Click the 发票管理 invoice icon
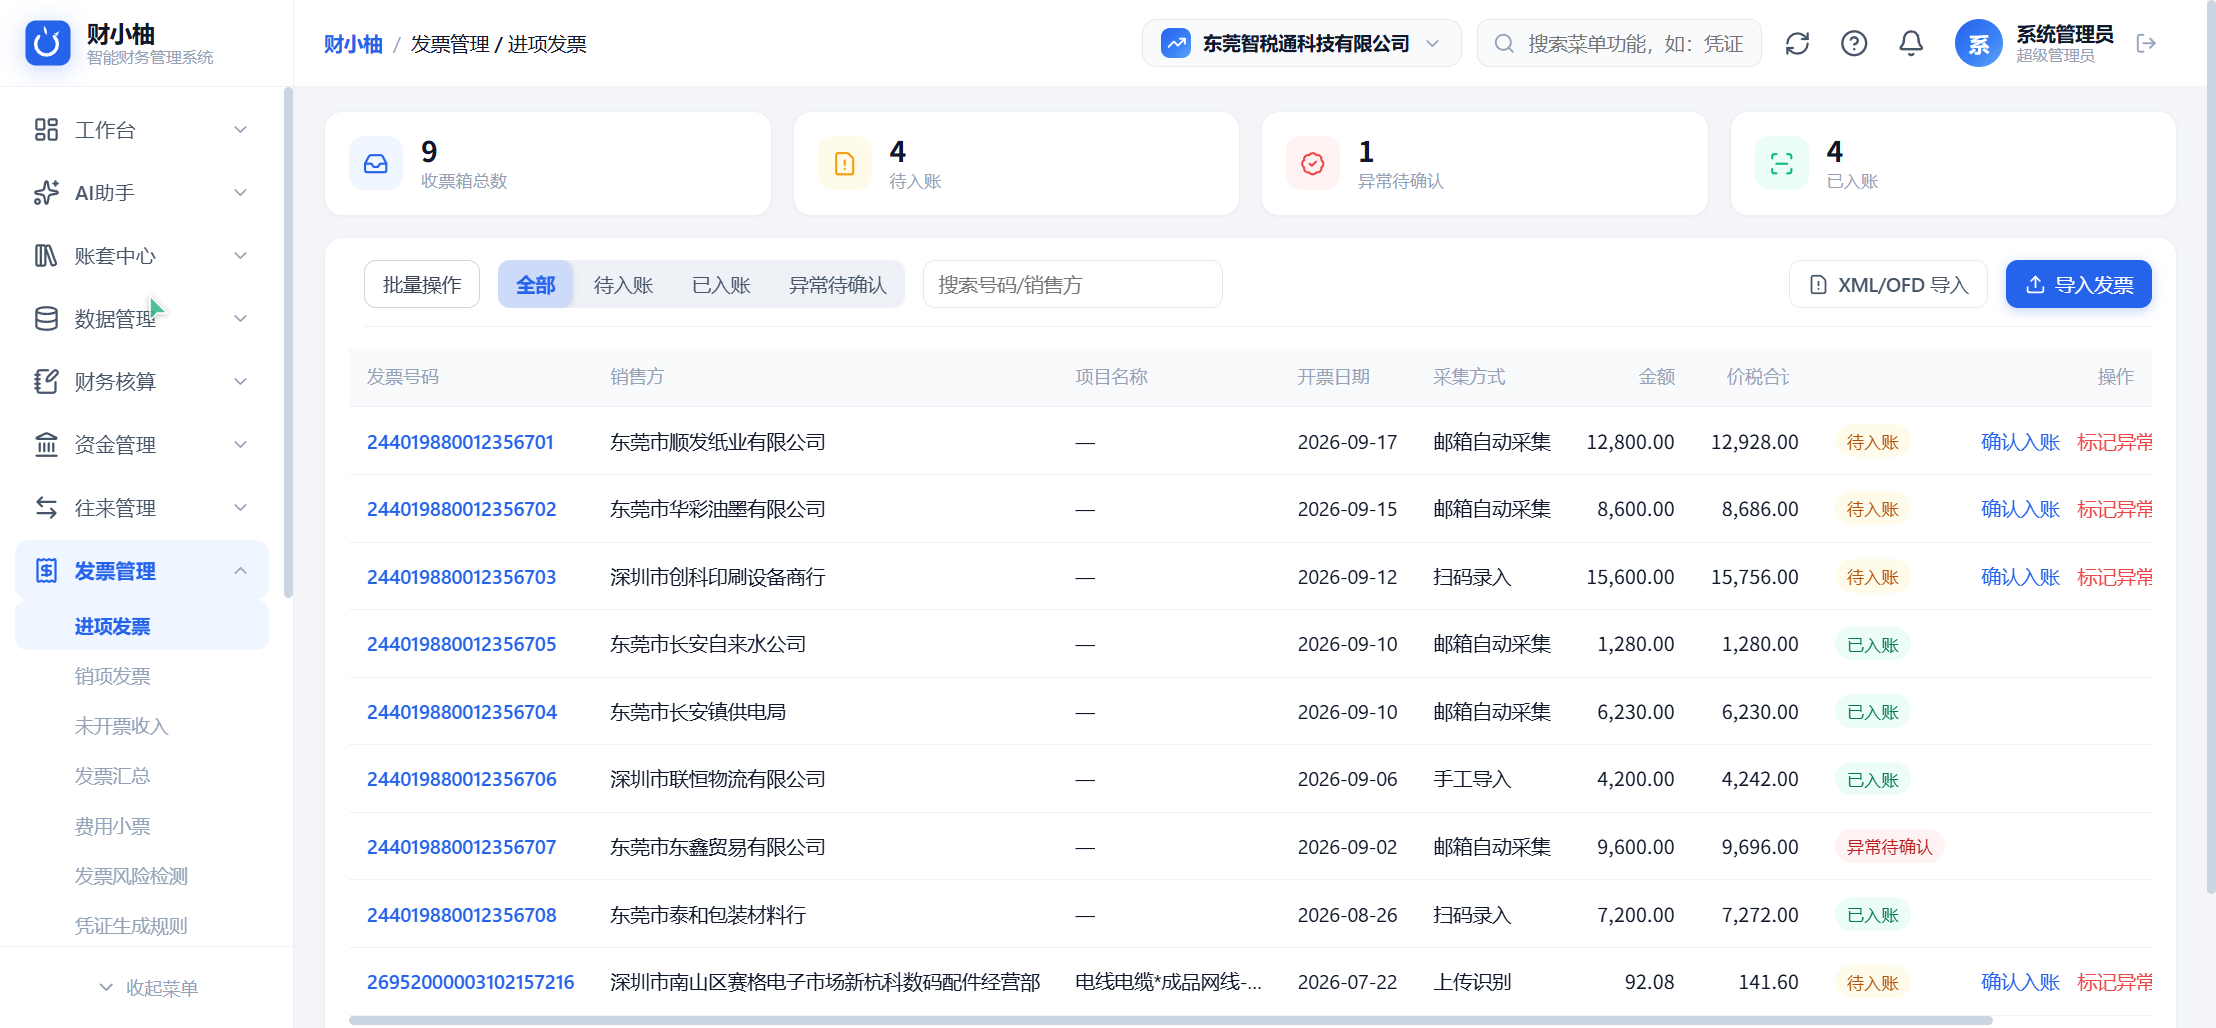Viewport: 2216px width, 1028px height. 46,571
